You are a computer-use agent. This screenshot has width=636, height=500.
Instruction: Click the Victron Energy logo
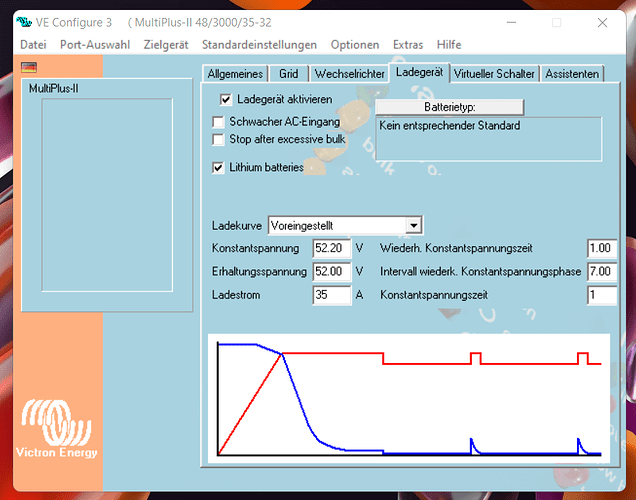click(57, 429)
